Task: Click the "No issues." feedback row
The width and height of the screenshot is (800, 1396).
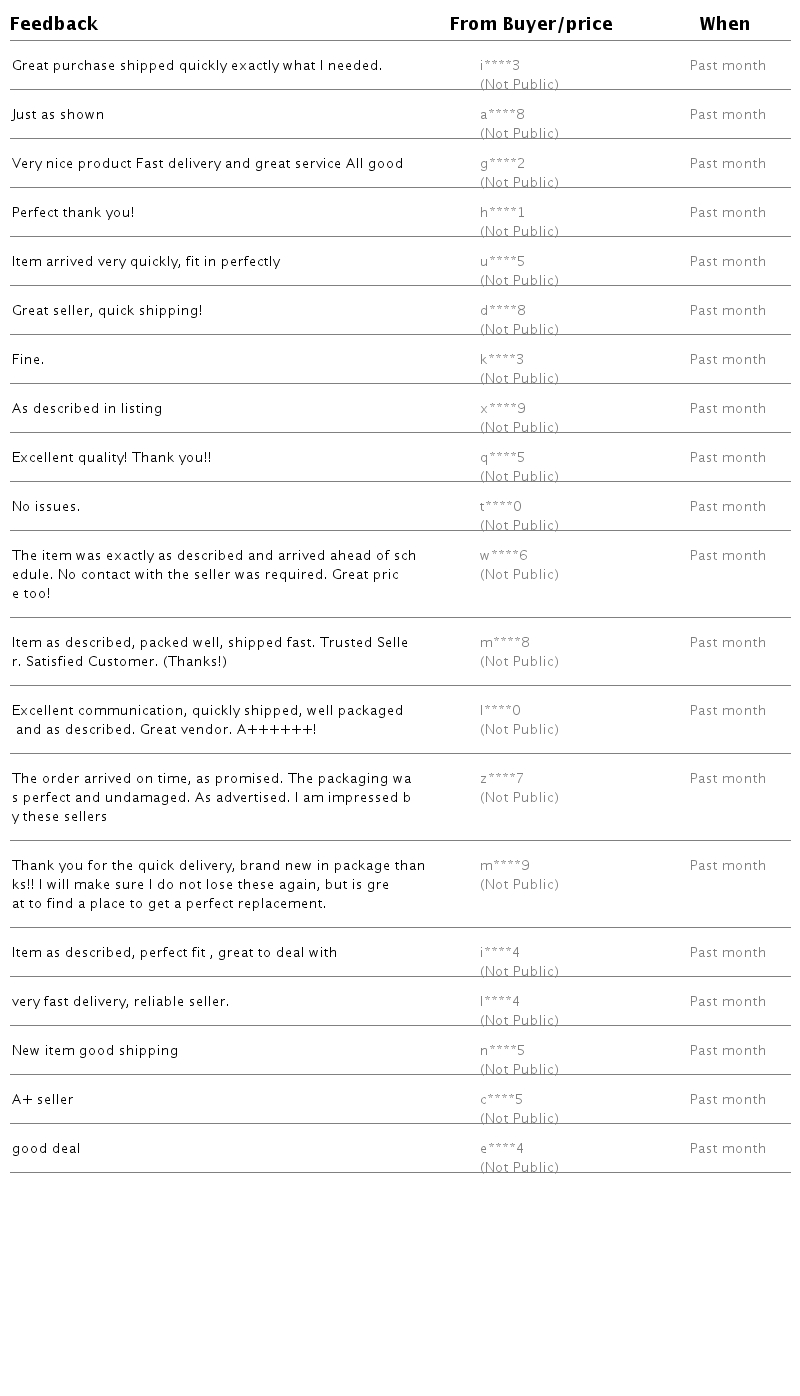Action: point(46,507)
